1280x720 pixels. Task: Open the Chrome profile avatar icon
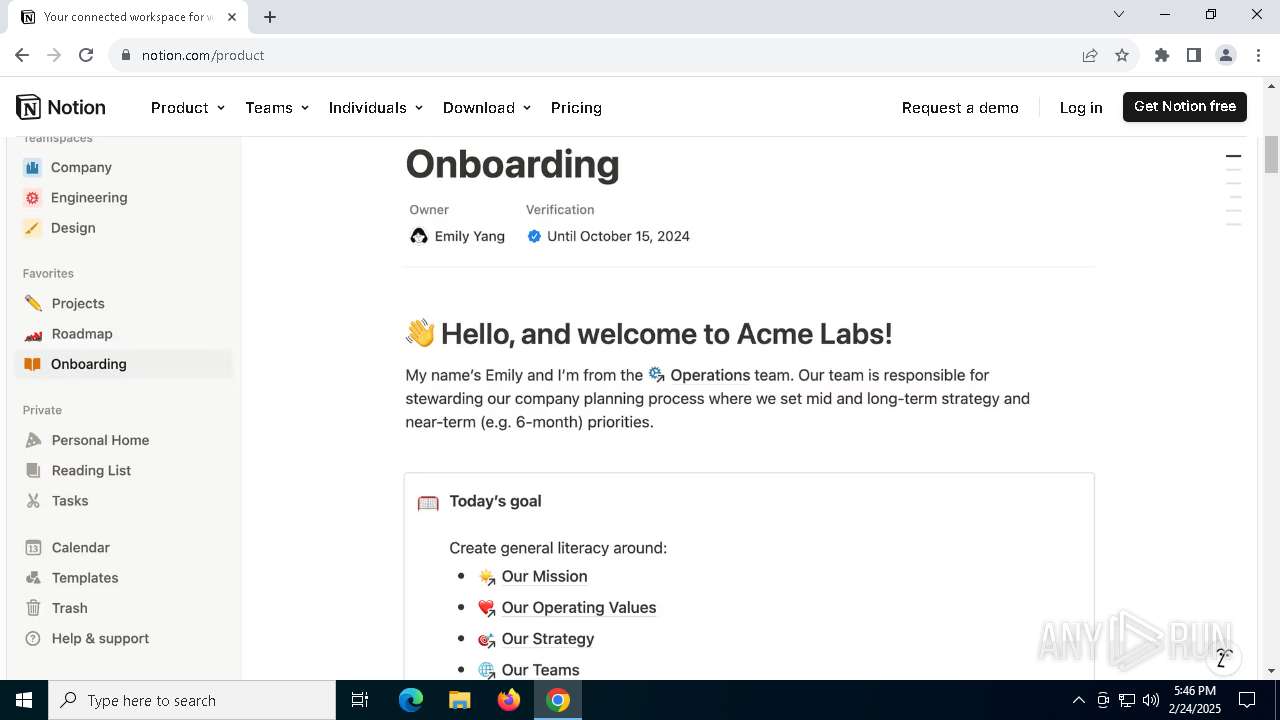point(1226,55)
